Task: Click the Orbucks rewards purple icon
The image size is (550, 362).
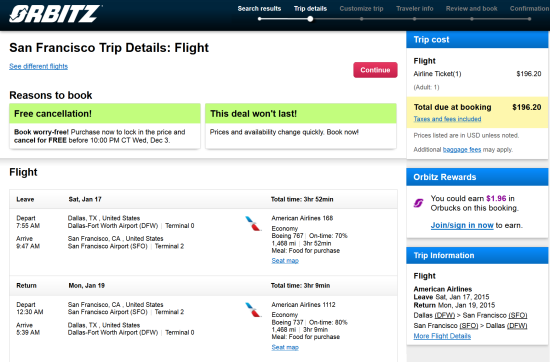Action: 418,203
